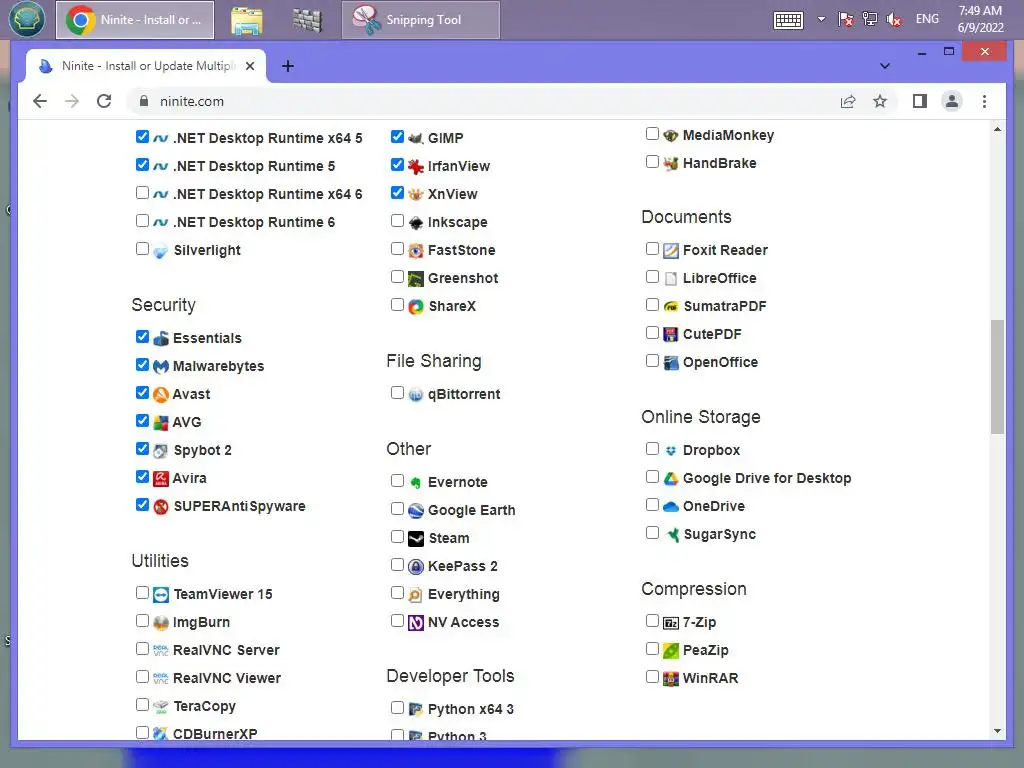
Task: Click the 7-Zip icon
Action: click(x=671, y=623)
